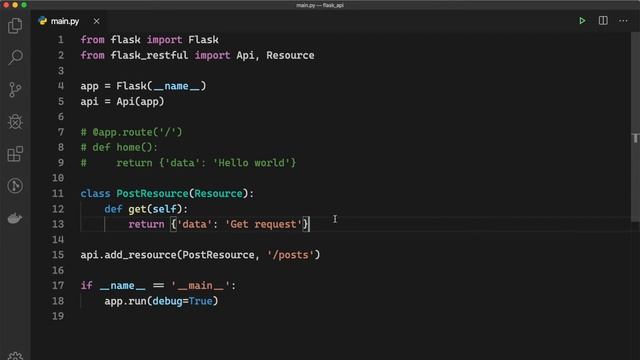Split the editor to the right
This screenshot has height=360, width=640.
[x=603, y=20]
